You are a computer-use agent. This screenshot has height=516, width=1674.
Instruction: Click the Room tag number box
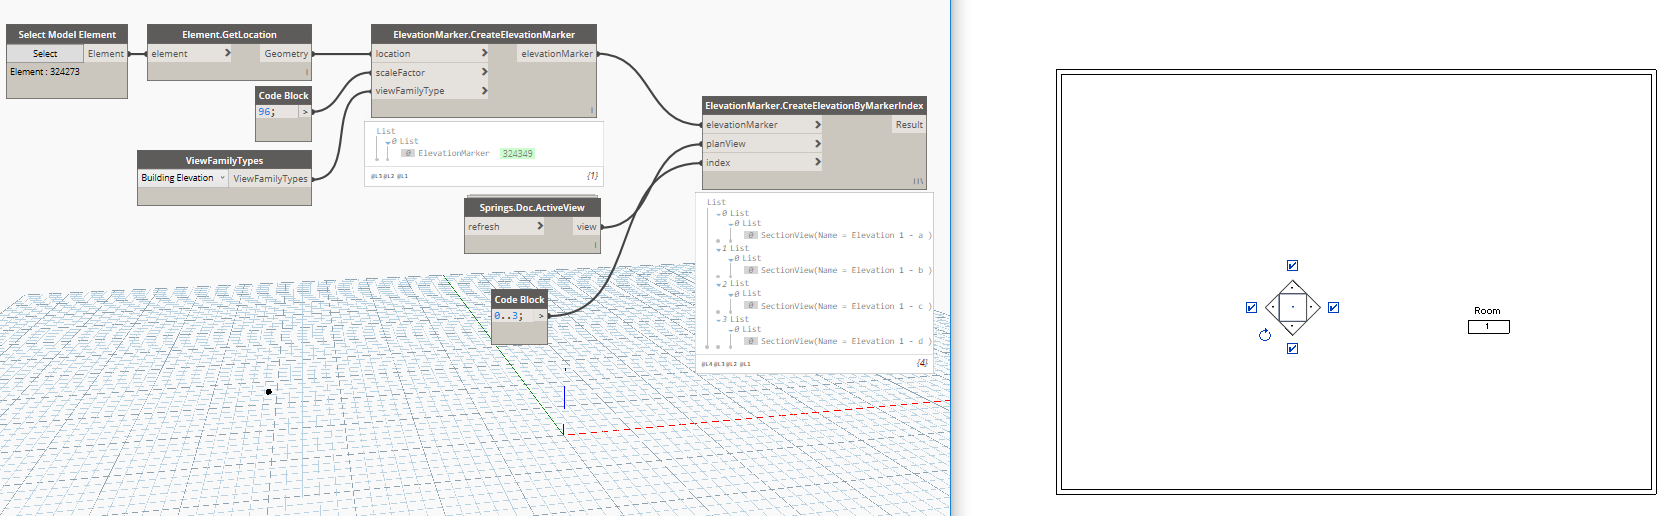pyautogui.click(x=1488, y=327)
